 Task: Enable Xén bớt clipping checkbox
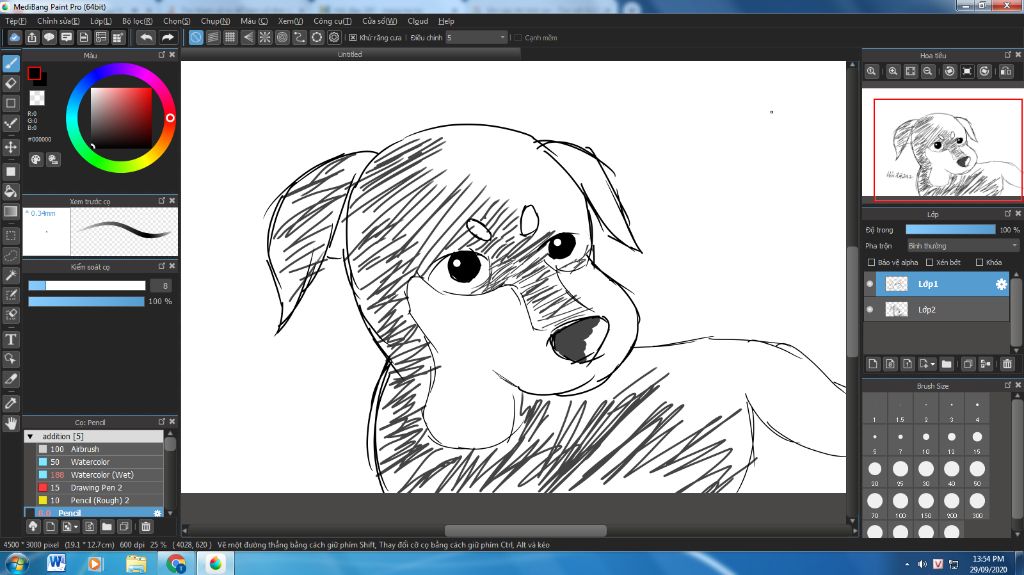point(929,263)
